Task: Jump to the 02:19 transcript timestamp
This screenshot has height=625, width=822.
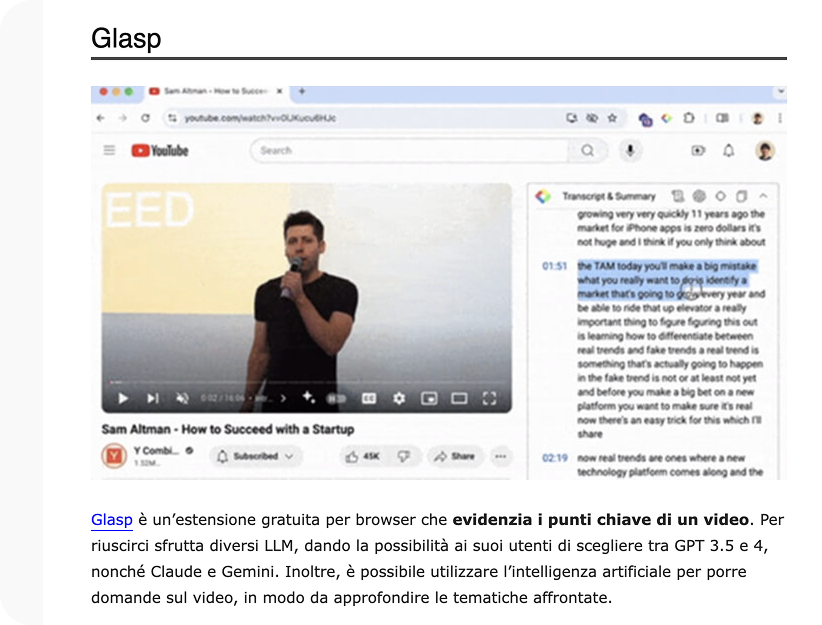Action: coord(554,458)
